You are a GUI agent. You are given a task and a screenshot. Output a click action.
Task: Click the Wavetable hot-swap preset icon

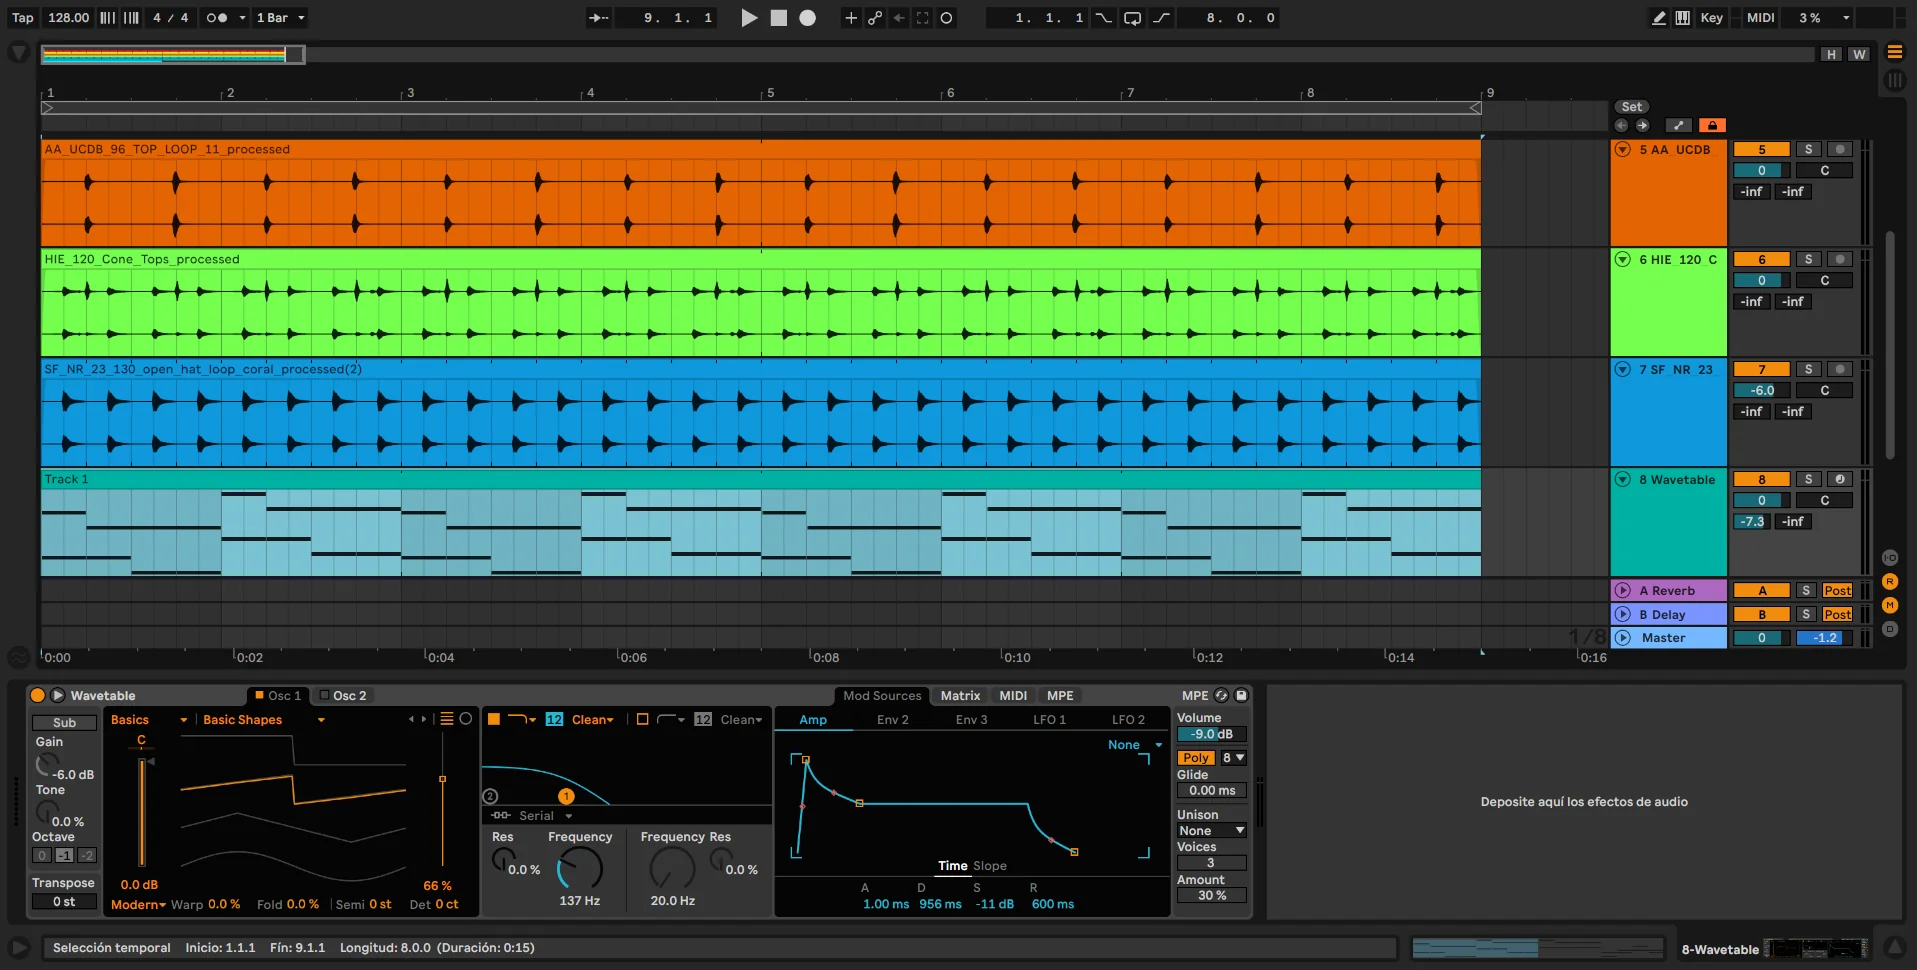1221,695
